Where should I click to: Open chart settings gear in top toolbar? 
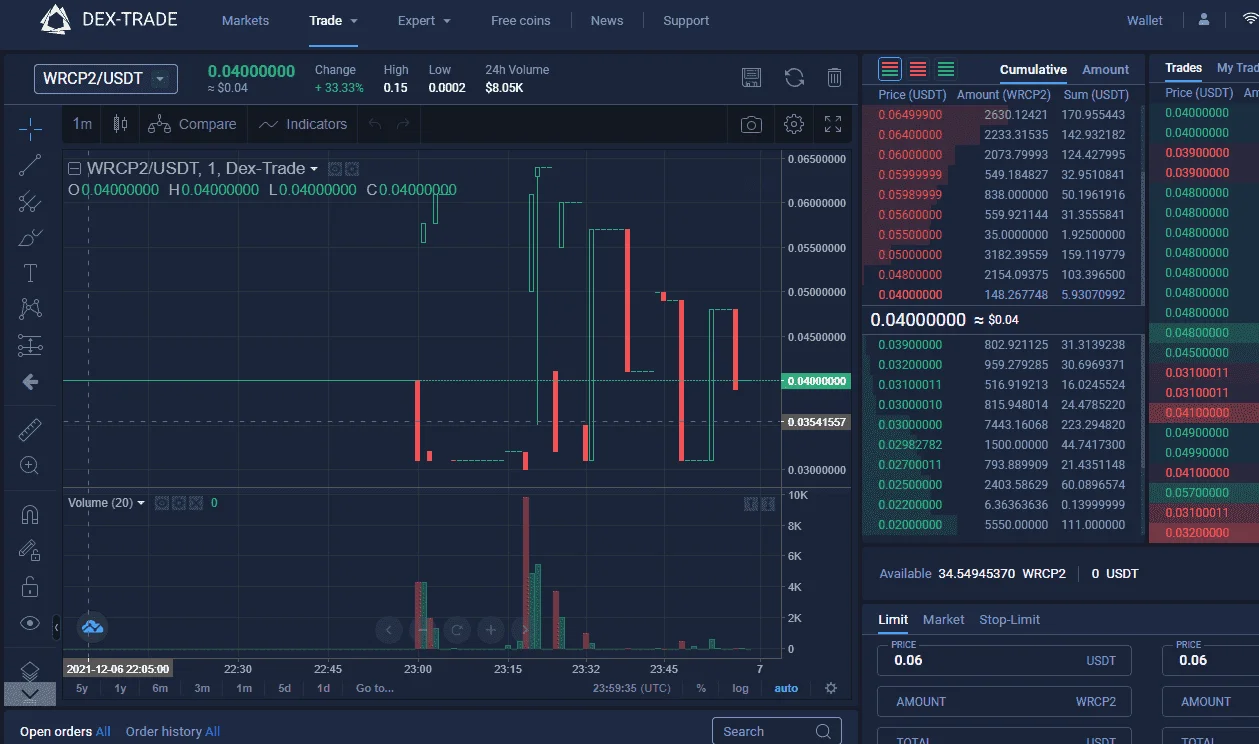[794, 124]
